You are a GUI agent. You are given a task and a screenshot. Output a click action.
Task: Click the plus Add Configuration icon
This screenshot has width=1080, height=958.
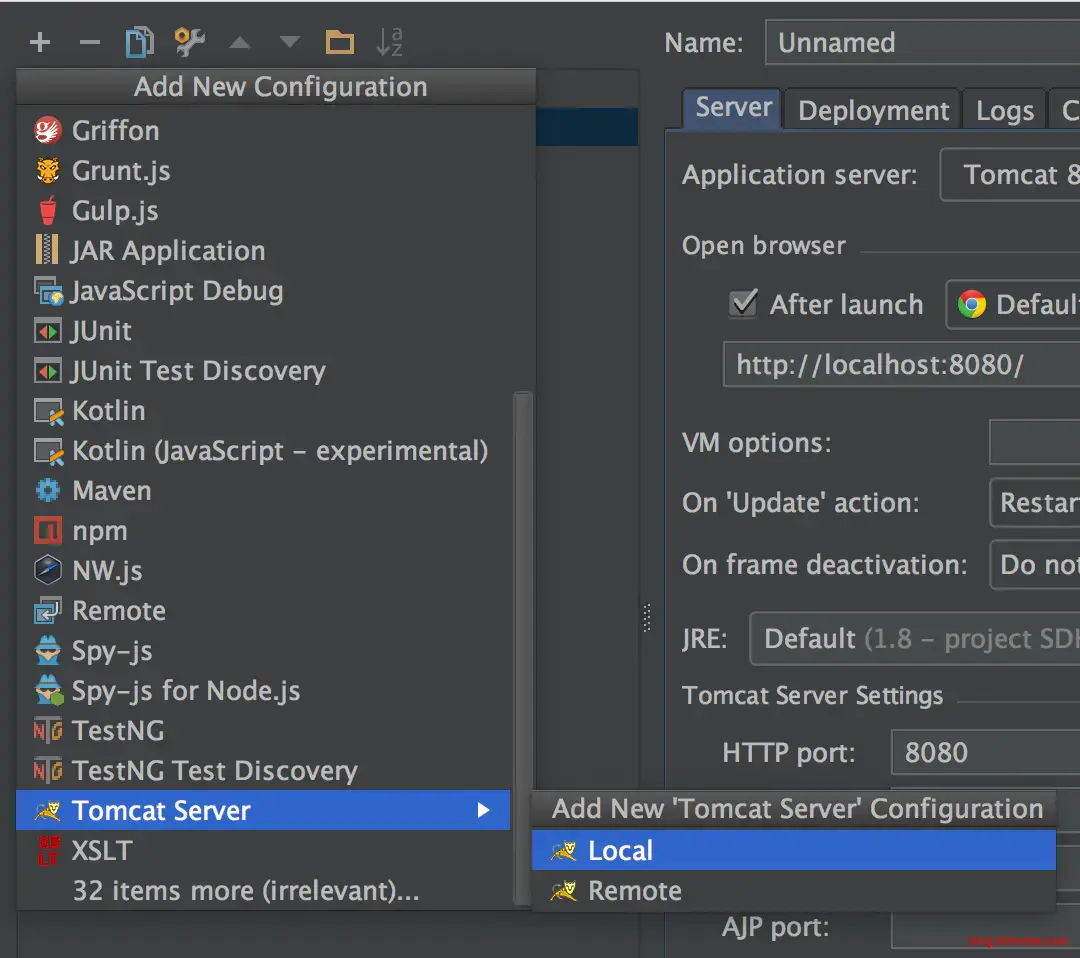click(x=40, y=42)
